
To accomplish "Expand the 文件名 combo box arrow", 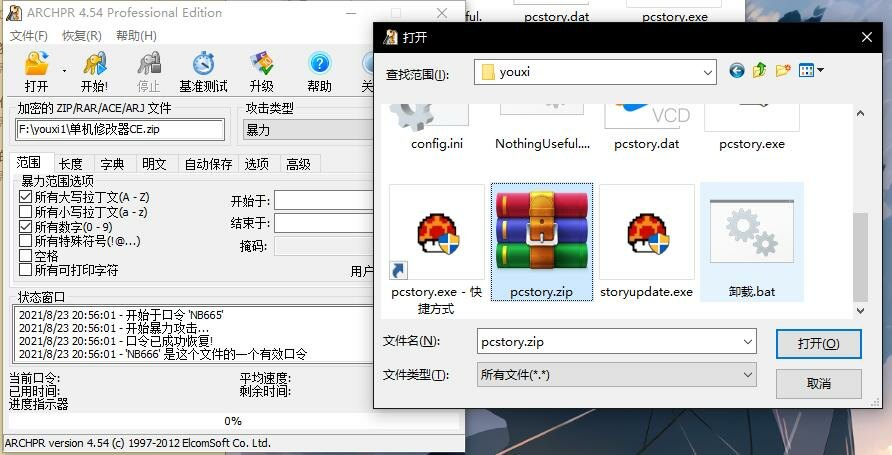I will pyautogui.click(x=748, y=342).
